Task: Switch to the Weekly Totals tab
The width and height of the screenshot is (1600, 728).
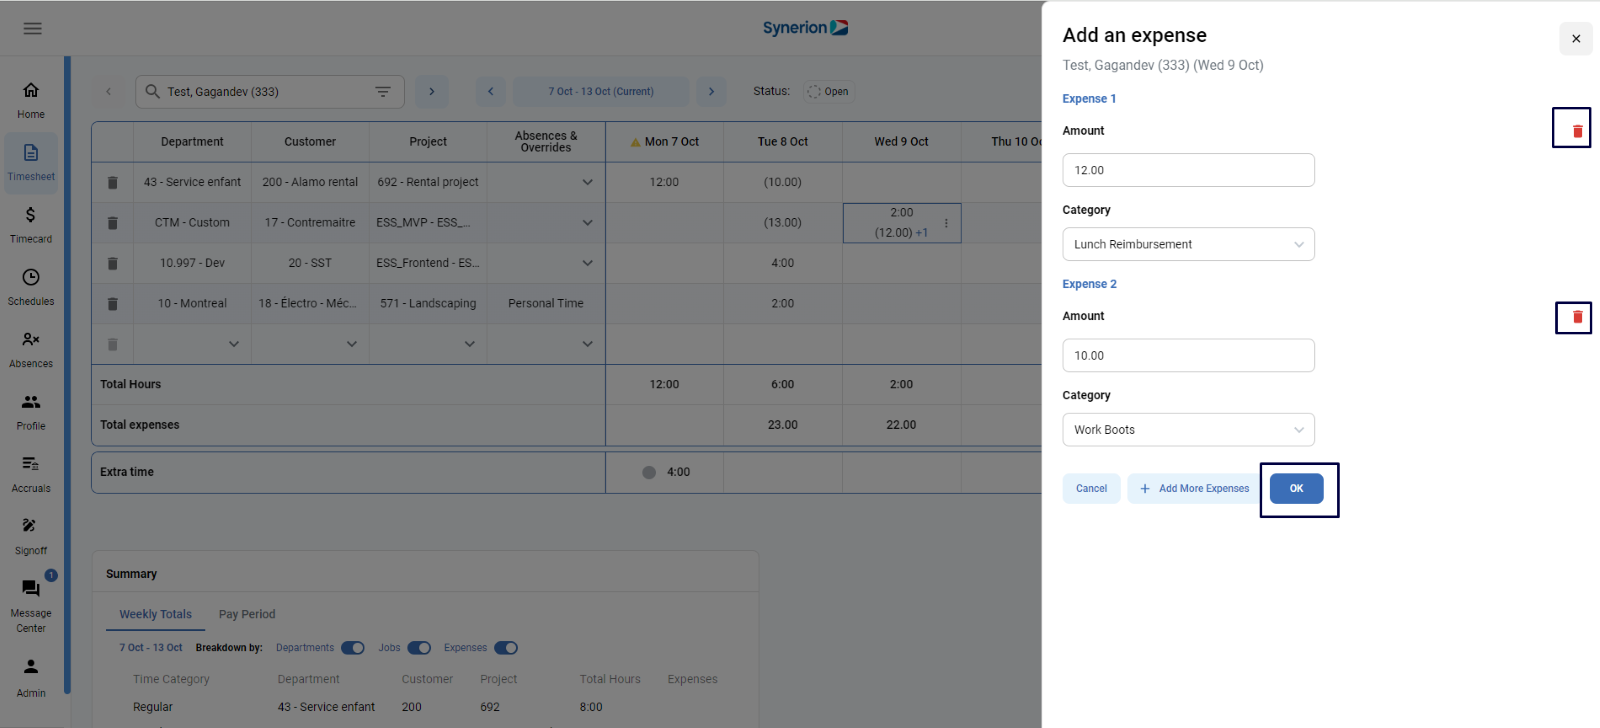Action: coord(155,614)
